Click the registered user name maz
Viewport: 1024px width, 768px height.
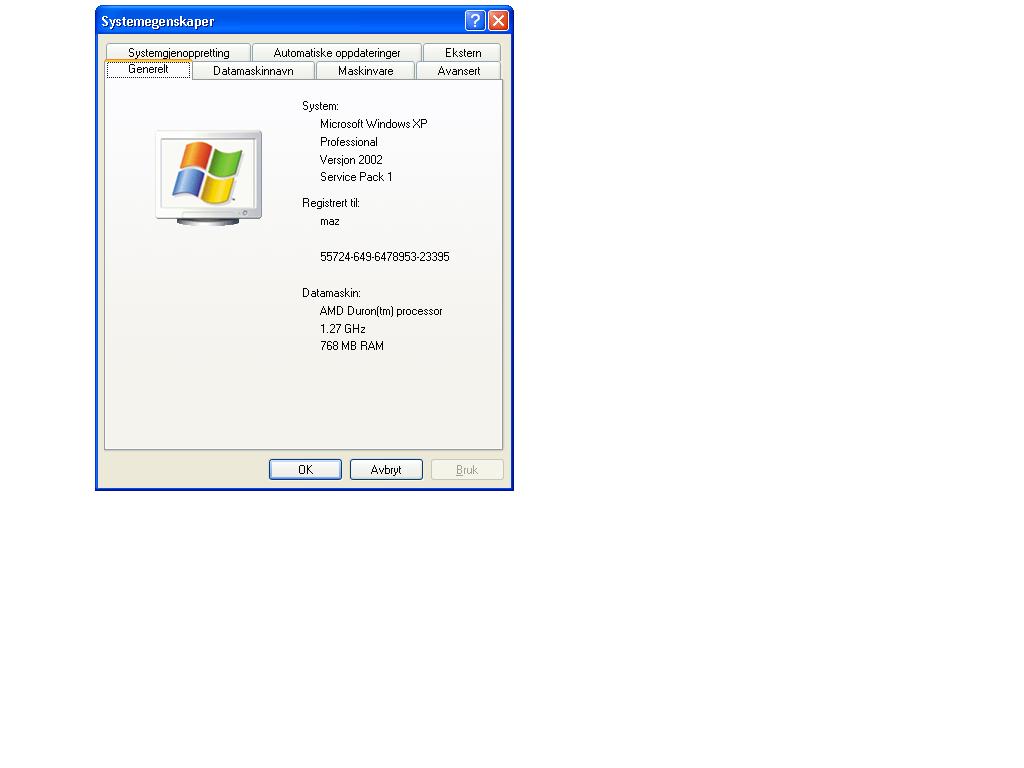point(329,221)
